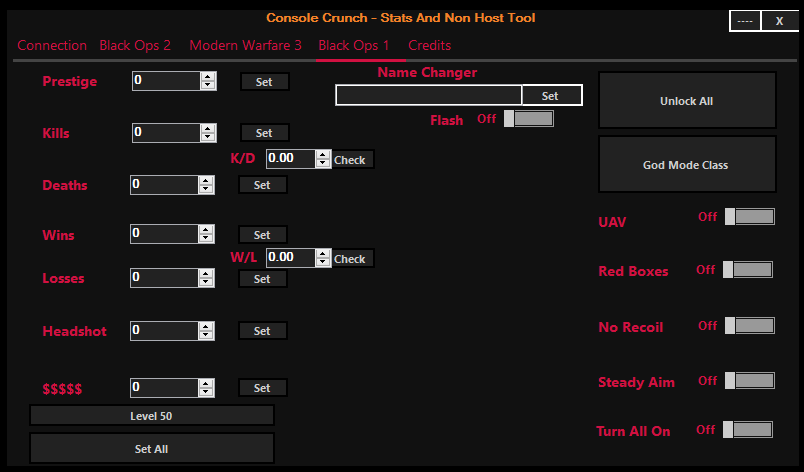This screenshot has width=804, height=472.
Task: Click the Unlock All button
Action: tap(687, 100)
